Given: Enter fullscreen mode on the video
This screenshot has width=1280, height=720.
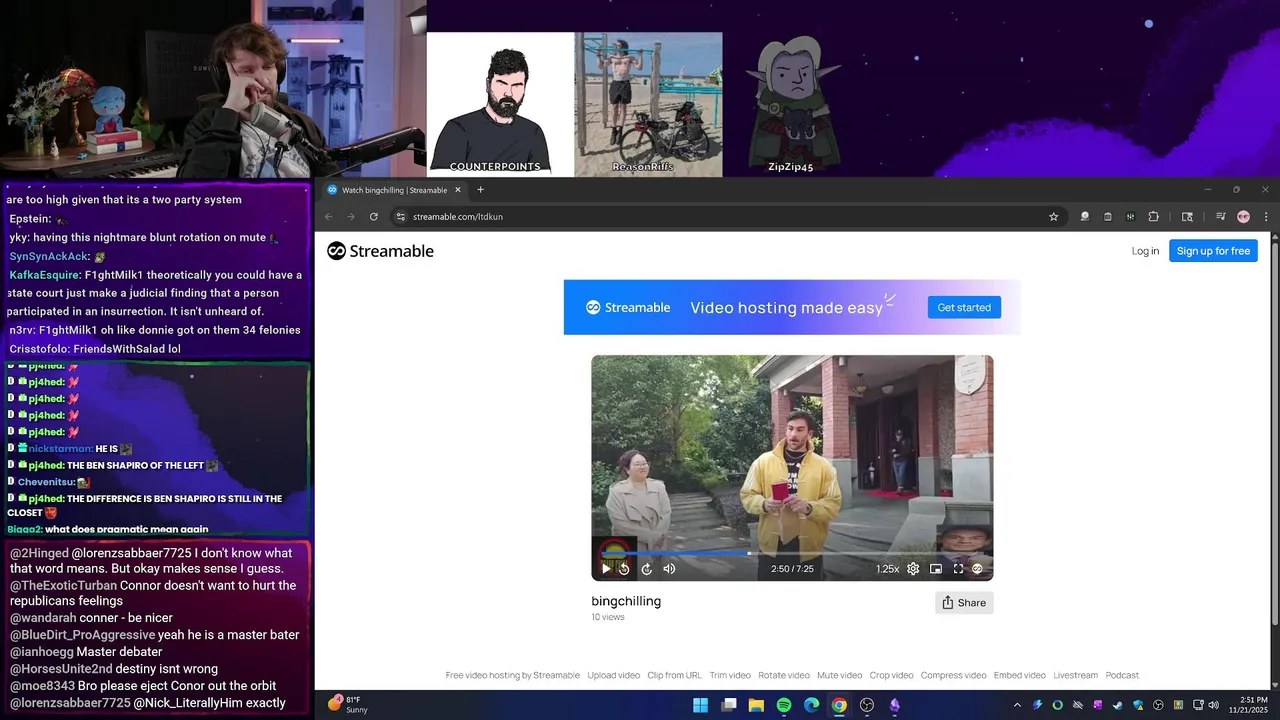Looking at the screenshot, I should click(x=958, y=569).
